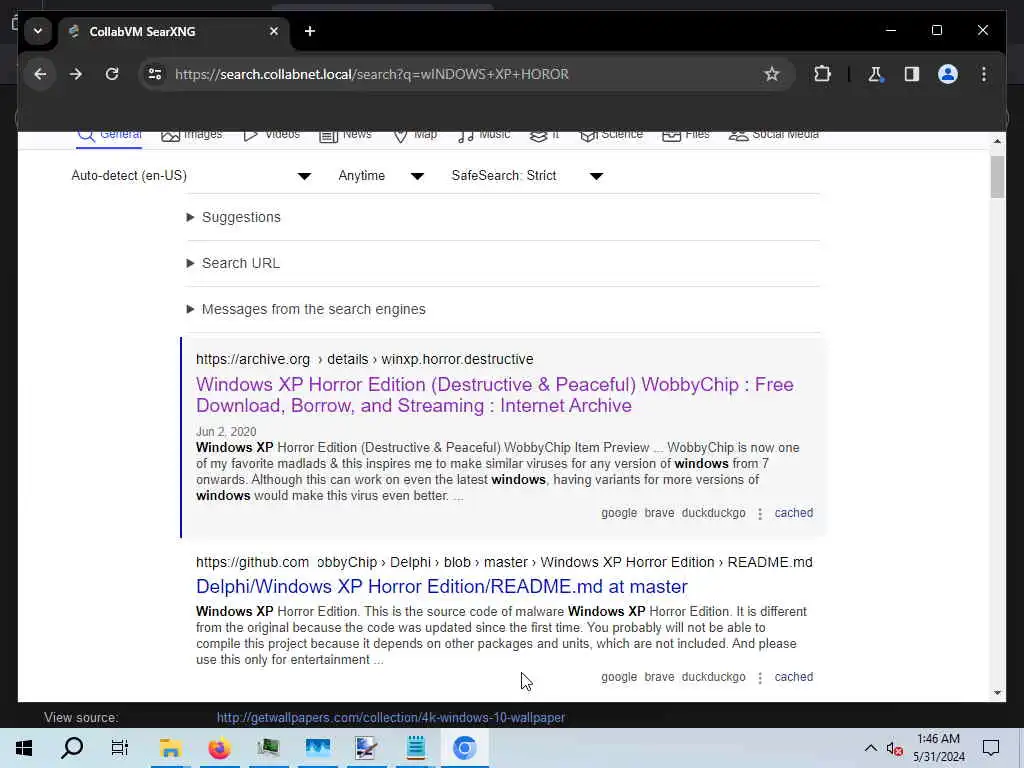Minimize the Chrome window
Screen dimensions: 1024x768
pos(891,30)
